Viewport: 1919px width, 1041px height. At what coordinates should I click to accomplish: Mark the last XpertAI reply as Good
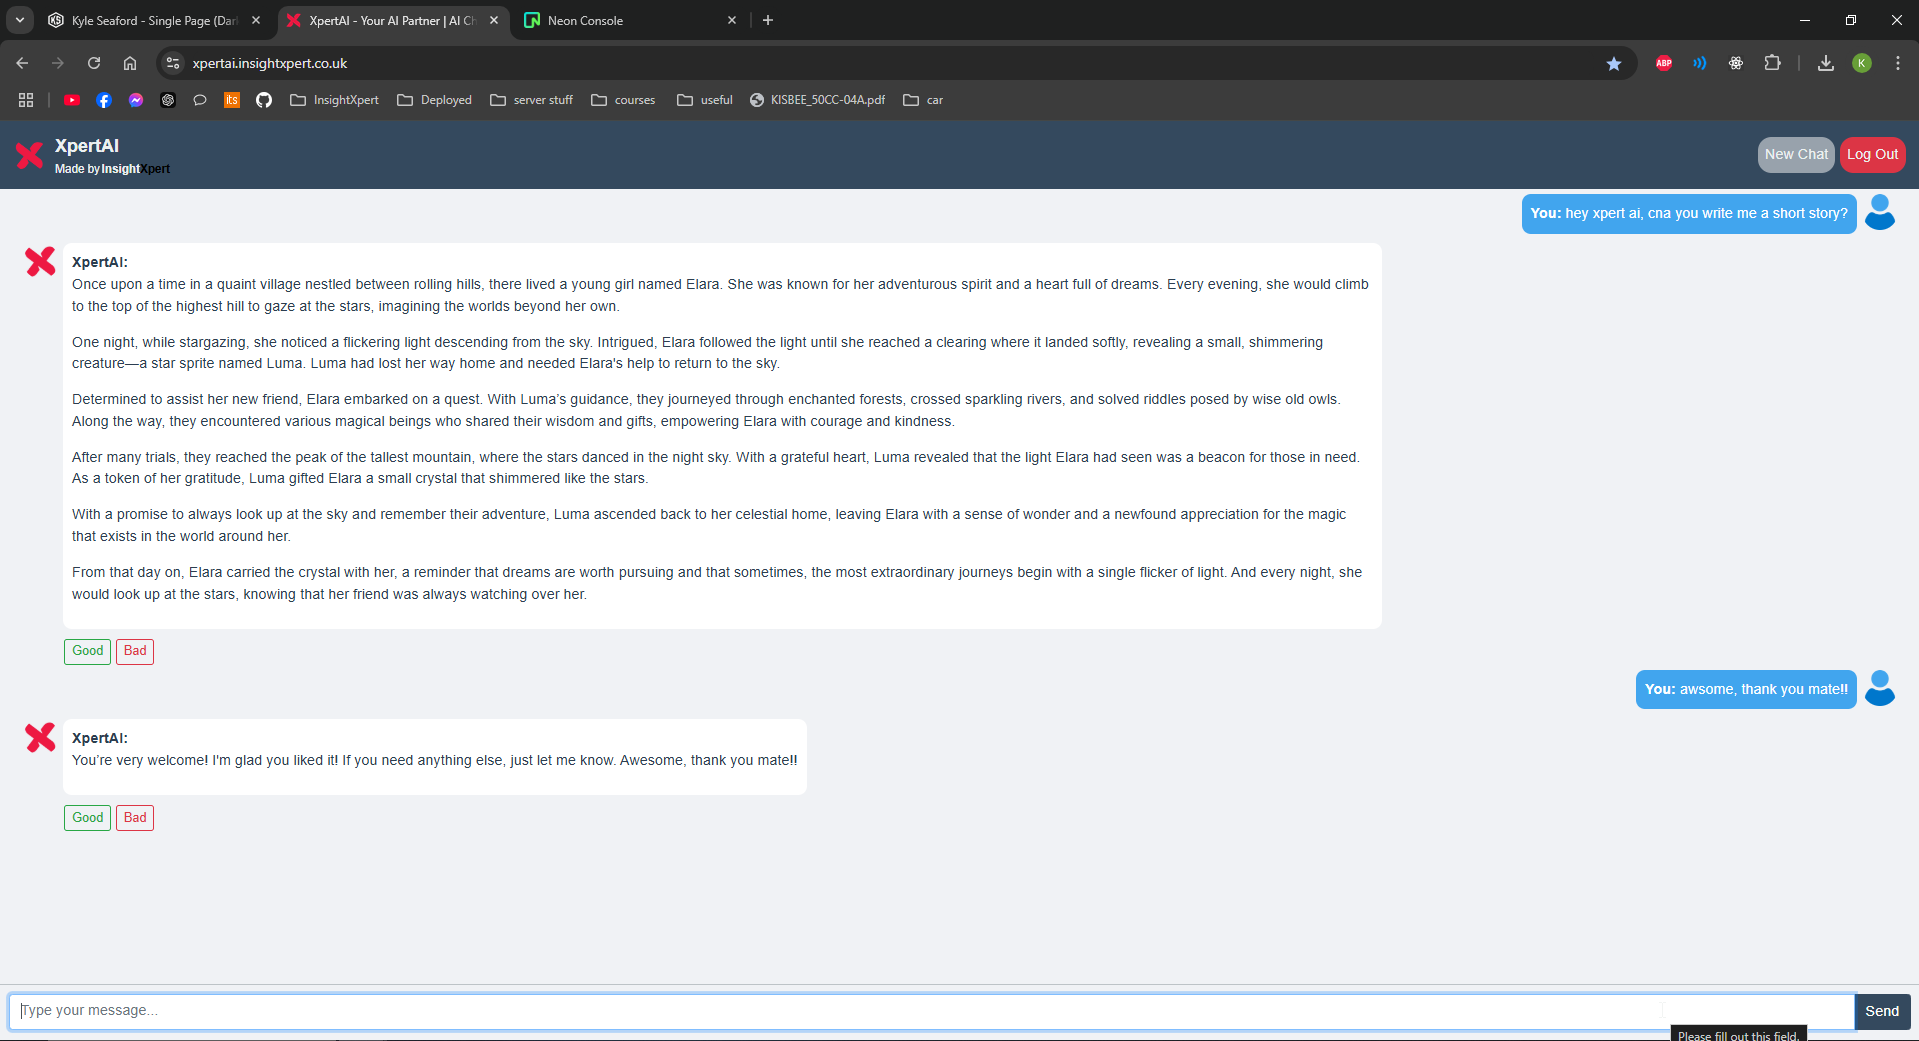(x=87, y=818)
